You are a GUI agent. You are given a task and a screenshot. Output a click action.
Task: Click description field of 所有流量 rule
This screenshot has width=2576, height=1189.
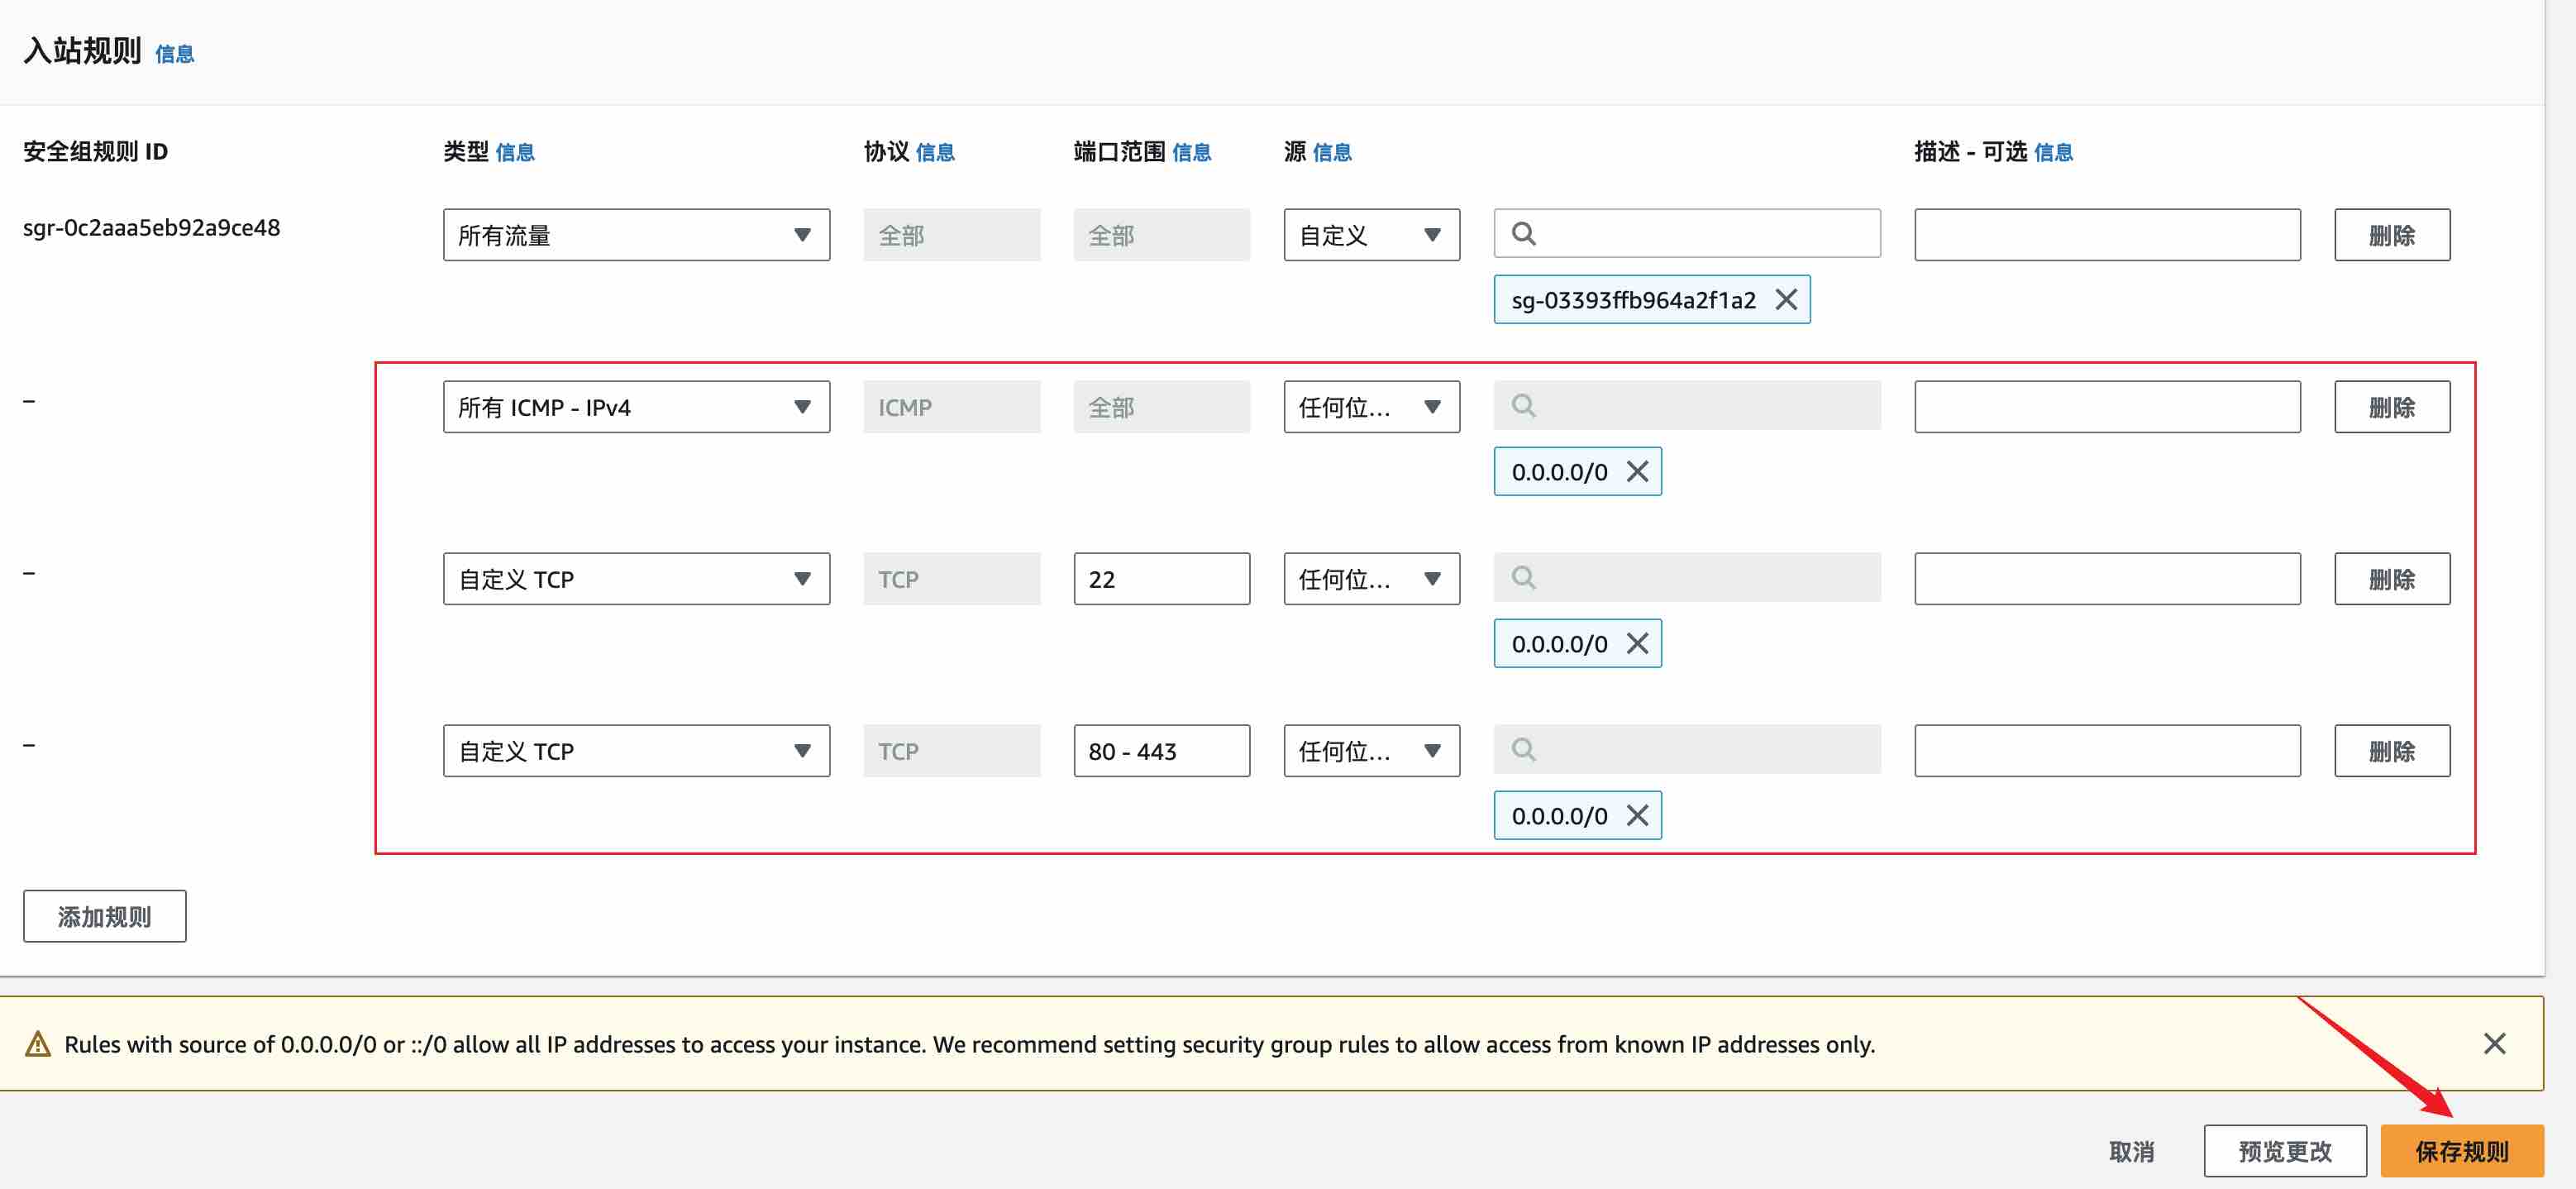click(x=2107, y=235)
